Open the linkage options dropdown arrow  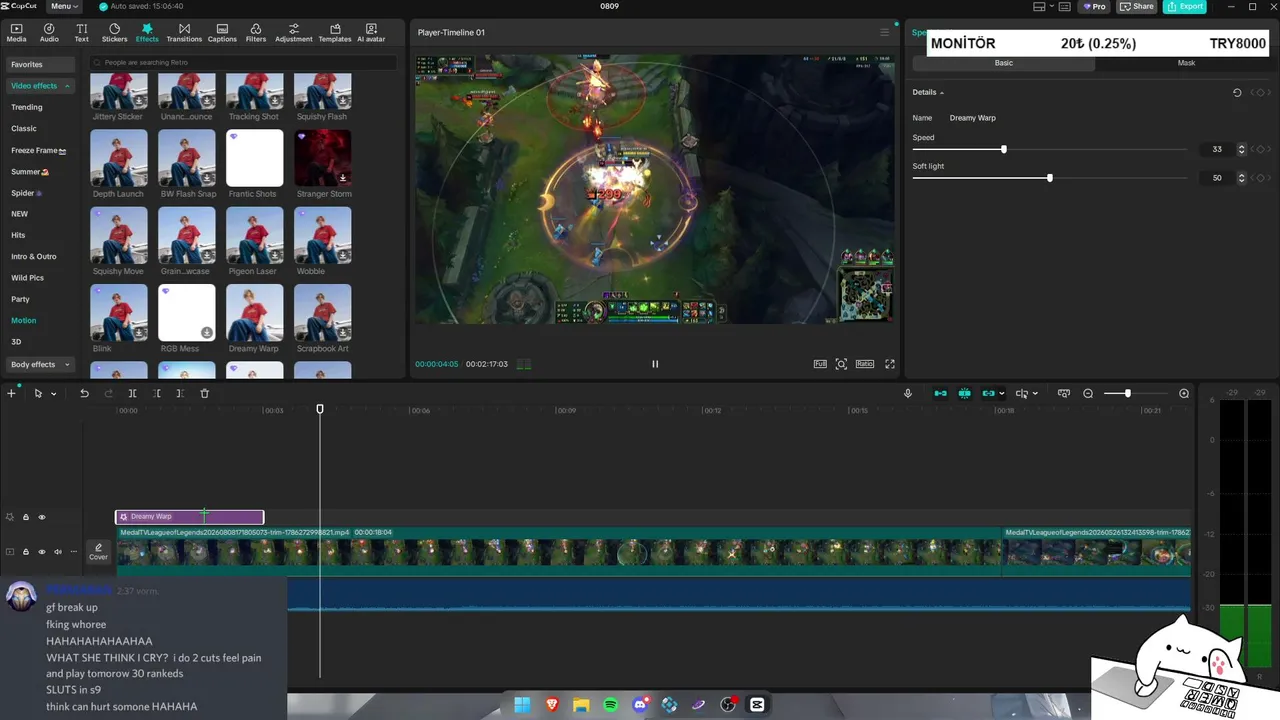coord(1001,394)
